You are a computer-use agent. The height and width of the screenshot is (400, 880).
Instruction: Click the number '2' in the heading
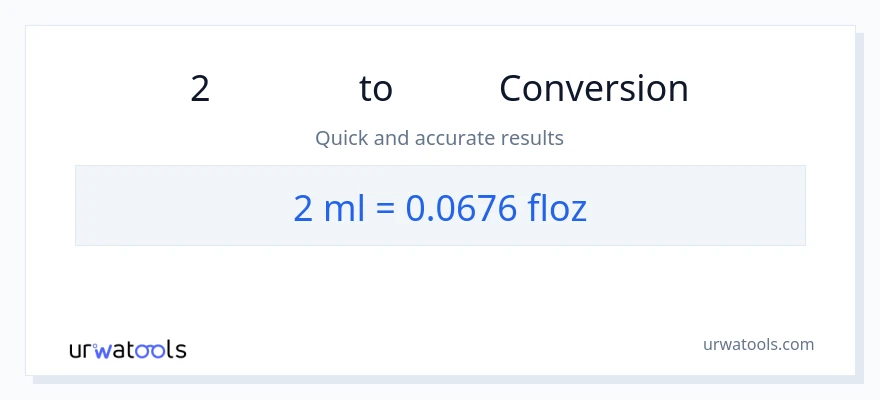click(x=200, y=89)
